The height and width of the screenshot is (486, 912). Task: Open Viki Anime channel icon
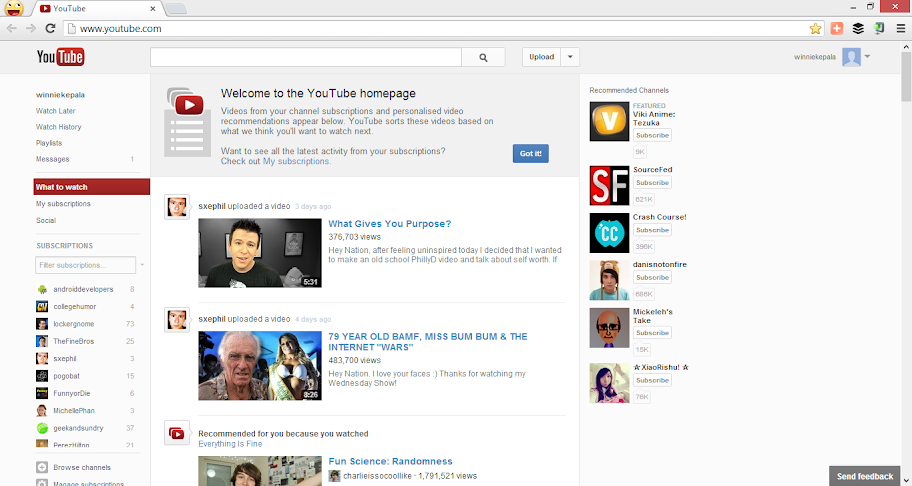pyautogui.click(x=609, y=122)
